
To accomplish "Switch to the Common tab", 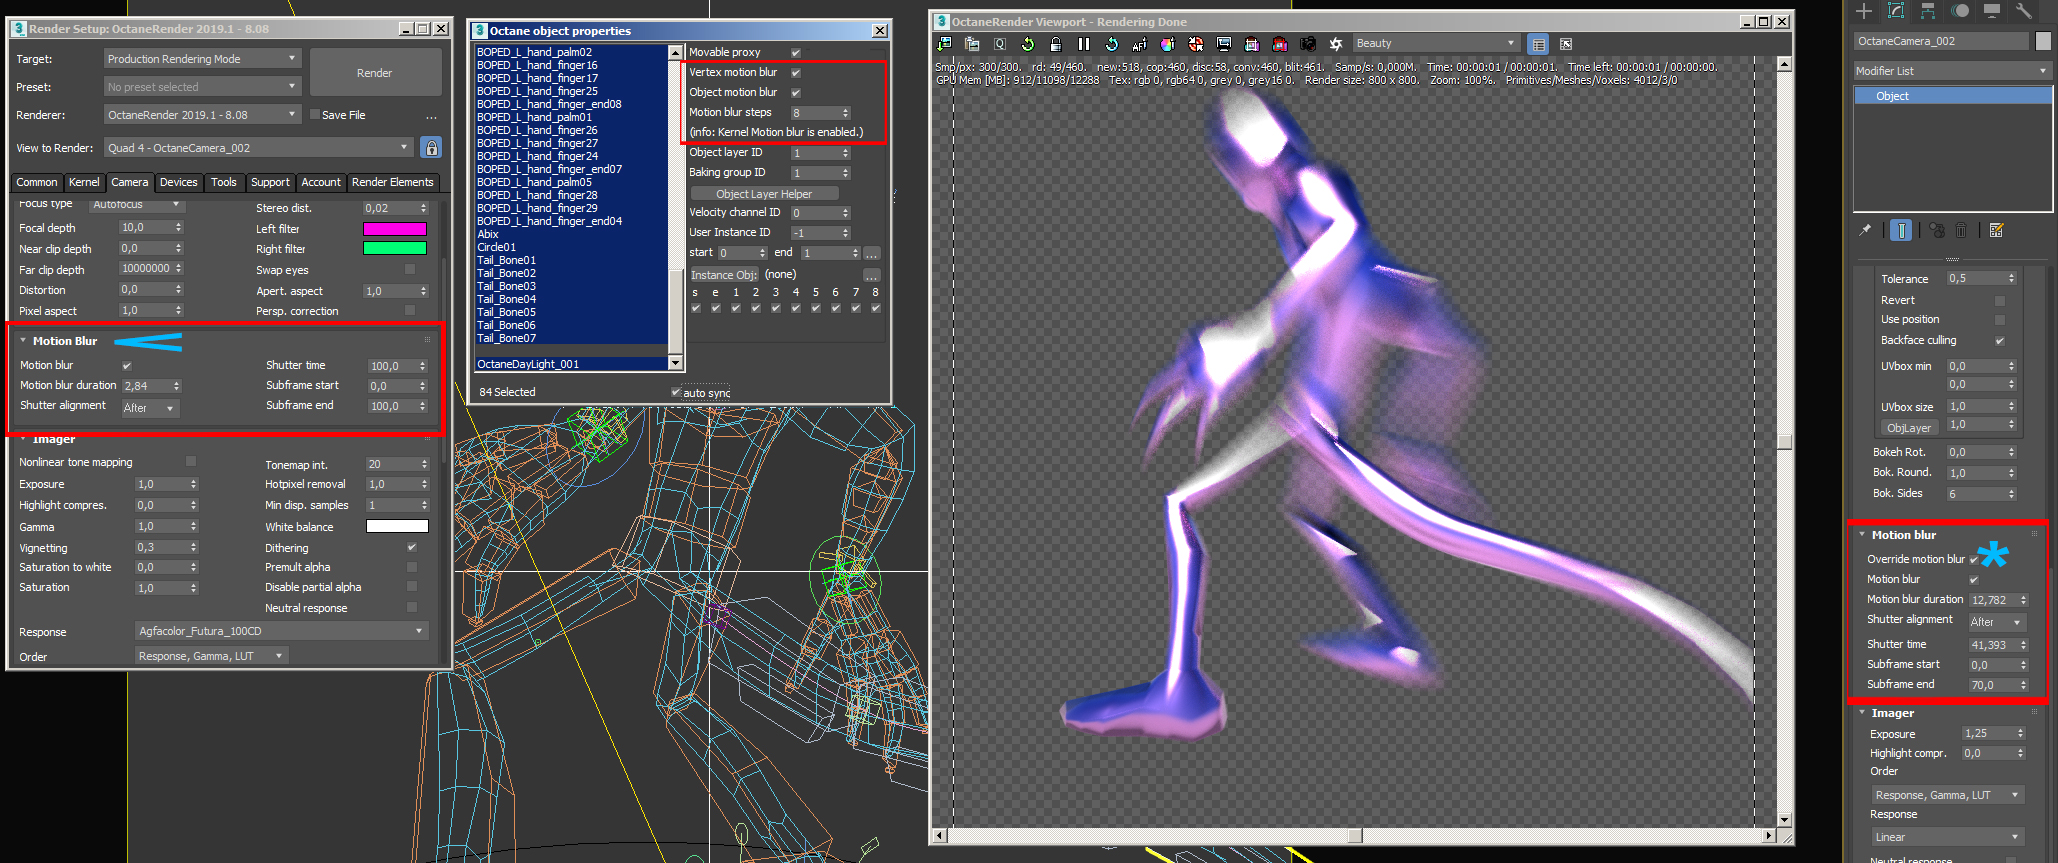I will [x=37, y=182].
